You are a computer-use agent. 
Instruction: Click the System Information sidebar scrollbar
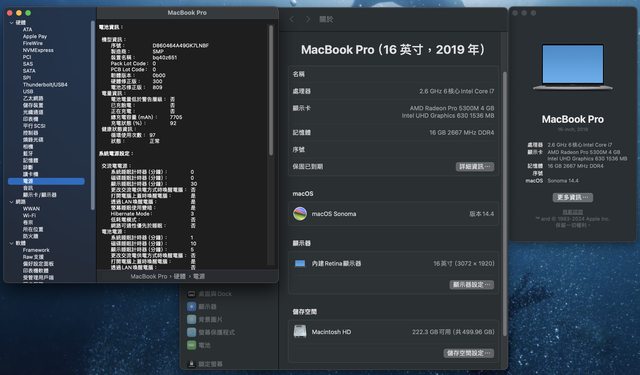pyautogui.click(x=93, y=115)
